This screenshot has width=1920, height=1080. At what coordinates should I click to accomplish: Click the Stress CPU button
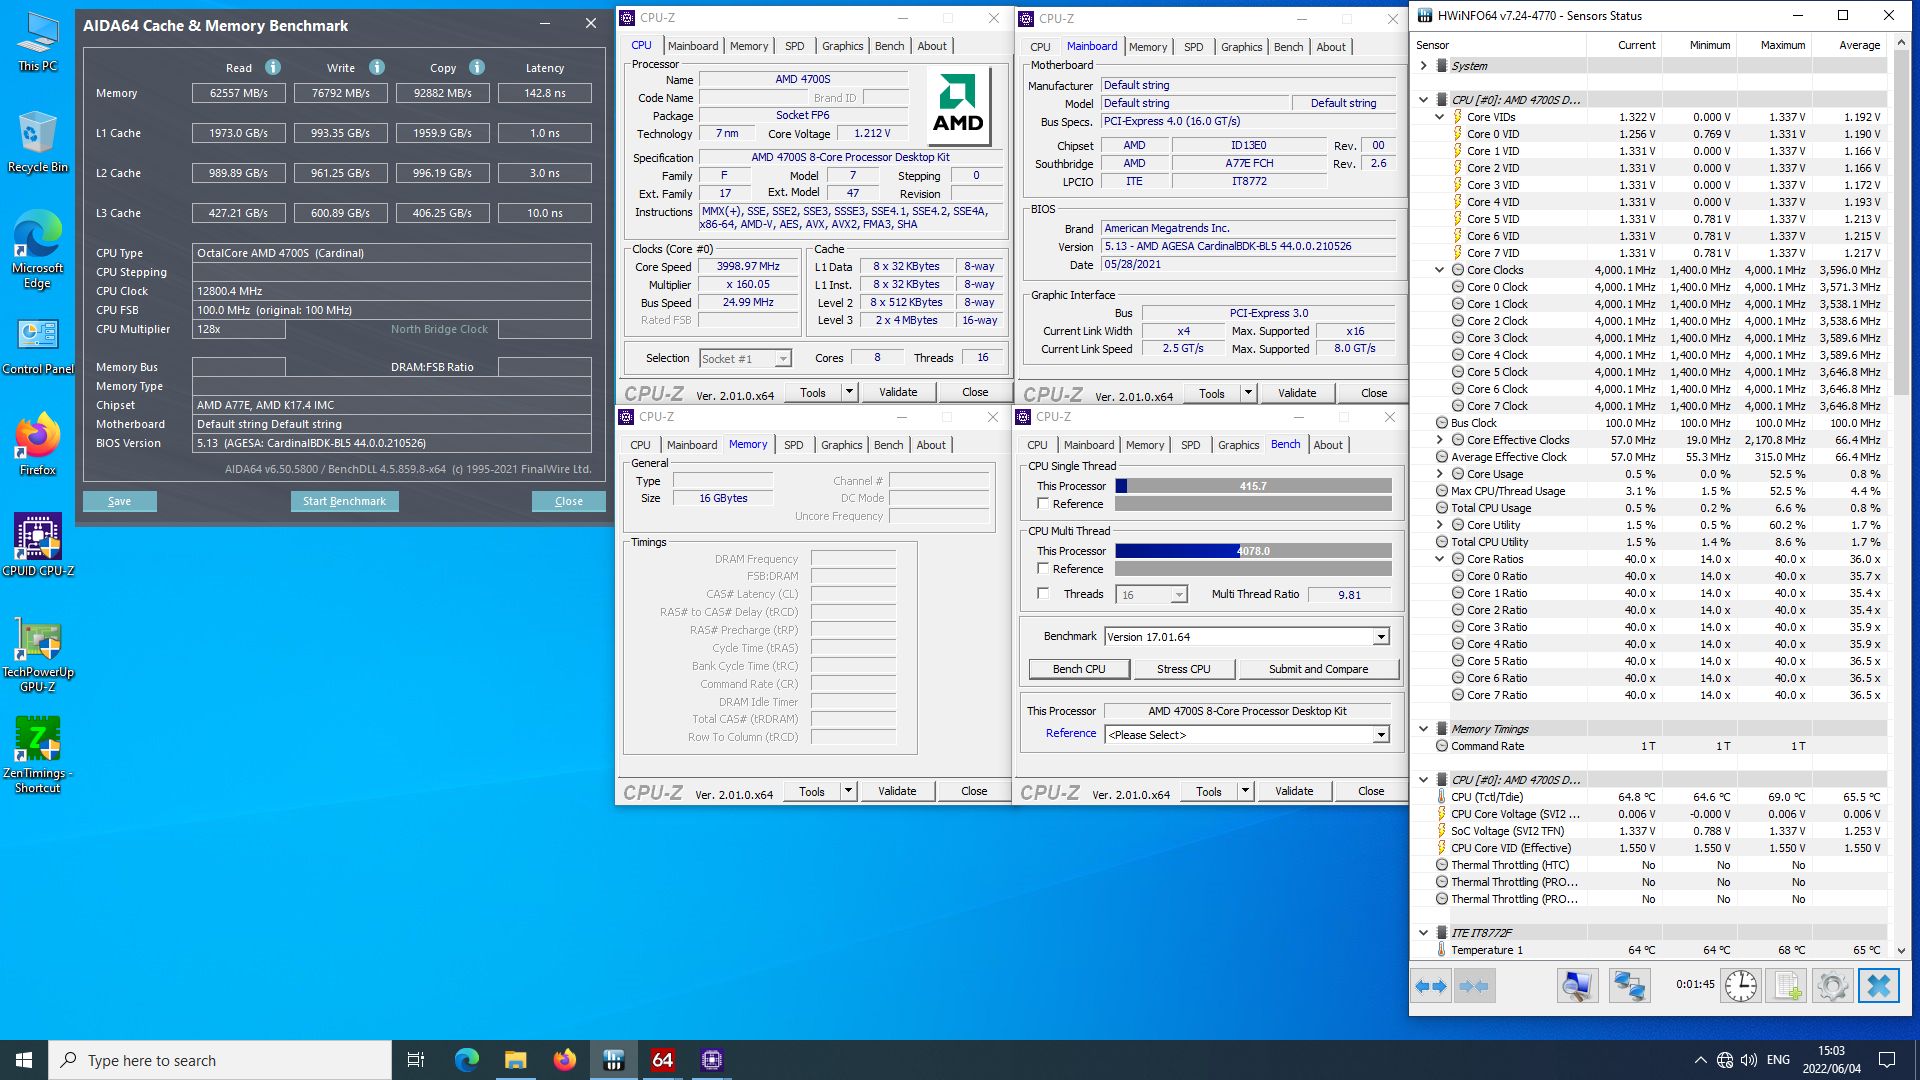pos(1183,669)
